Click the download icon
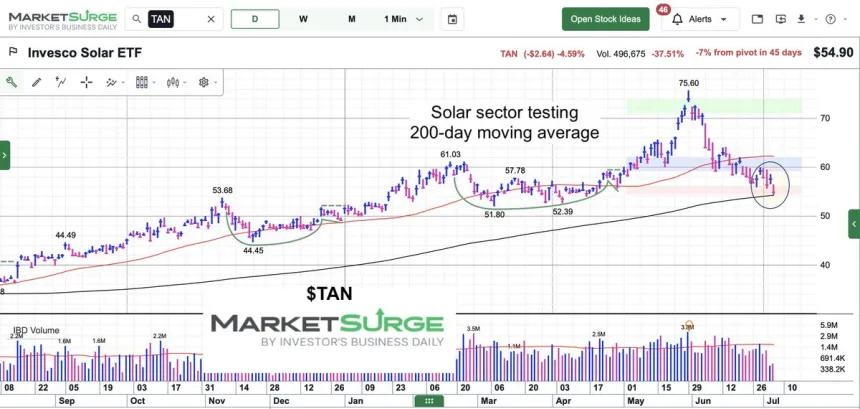This screenshot has height=409, width=860. 801,19
